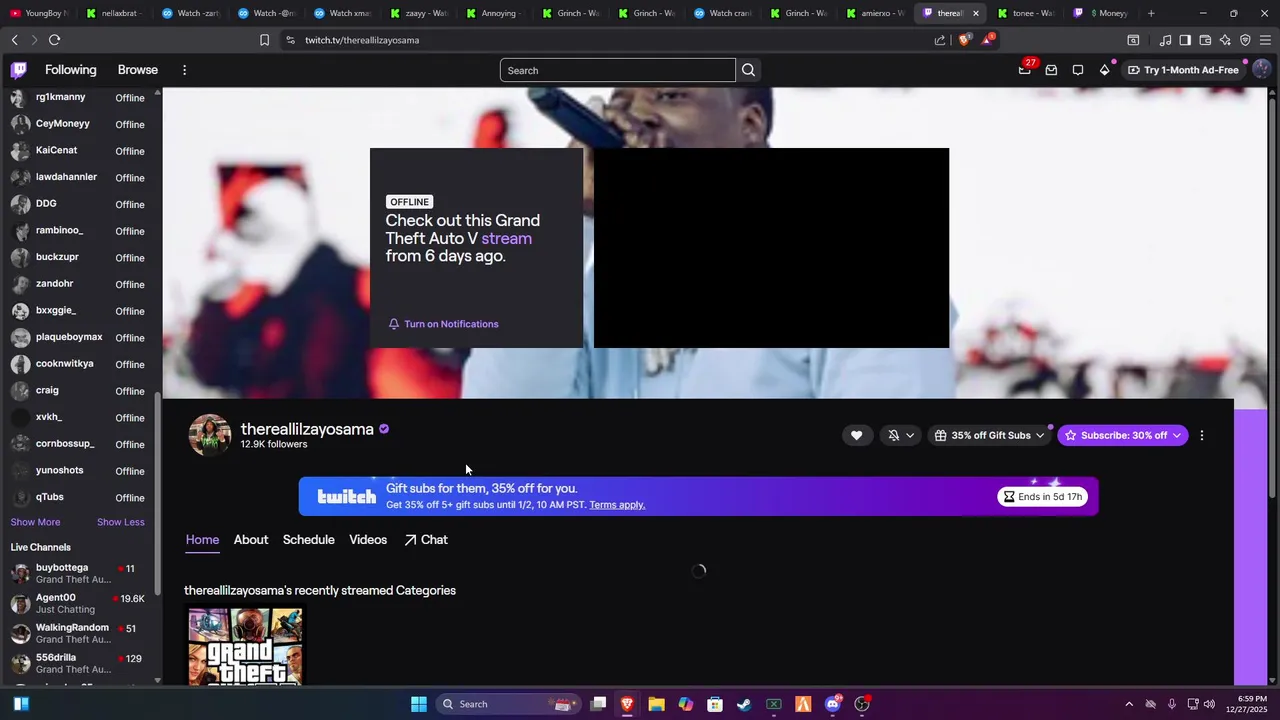
Task: Click the Terms apply link
Action: (x=617, y=505)
